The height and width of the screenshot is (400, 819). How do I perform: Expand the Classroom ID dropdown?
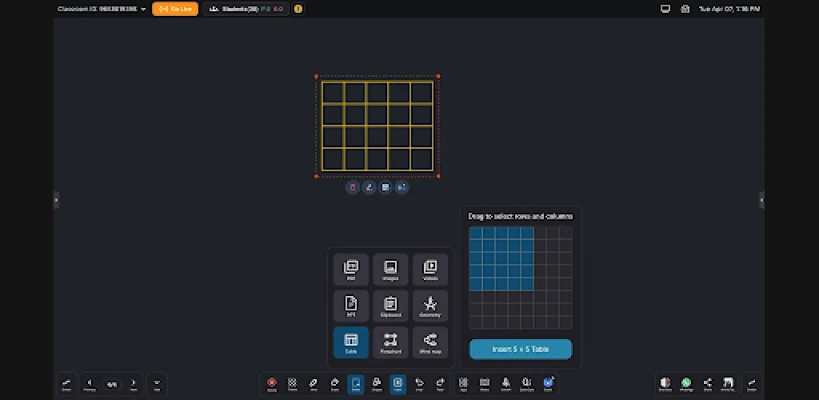coord(143,9)
